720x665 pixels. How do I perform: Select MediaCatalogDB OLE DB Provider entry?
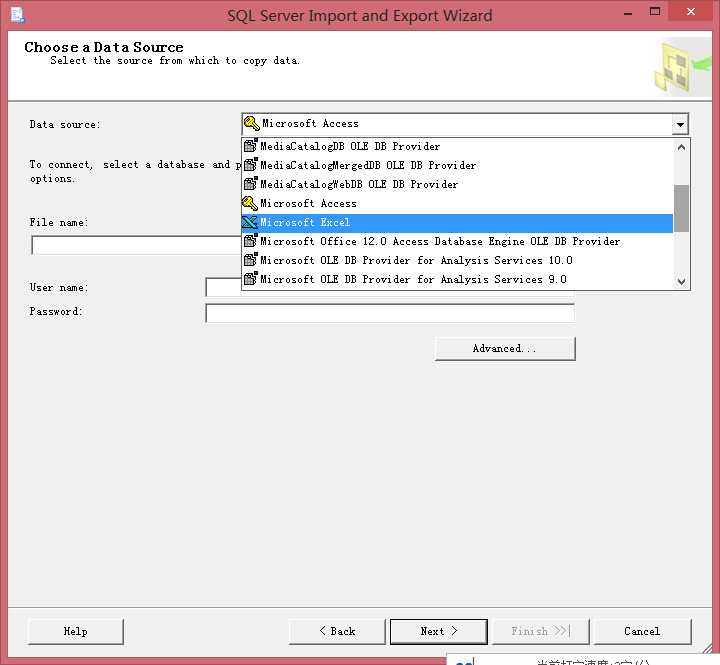click(x=457, y=147)
